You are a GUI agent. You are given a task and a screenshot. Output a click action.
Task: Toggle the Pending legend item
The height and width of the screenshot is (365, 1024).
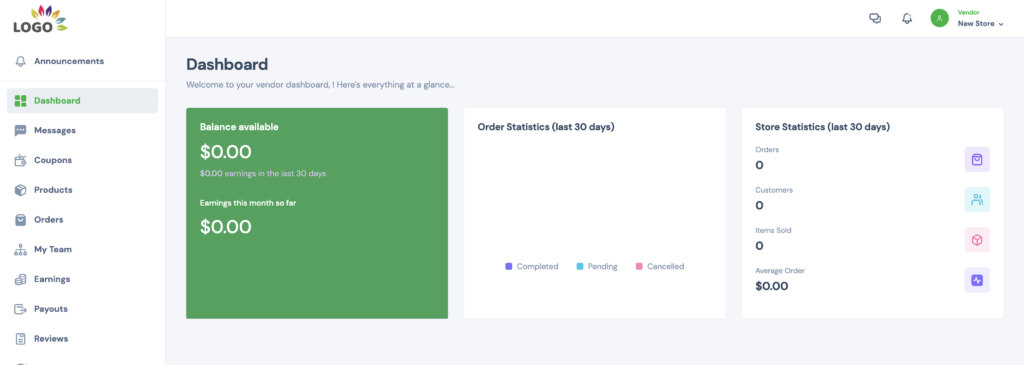[x=597, y=266]
